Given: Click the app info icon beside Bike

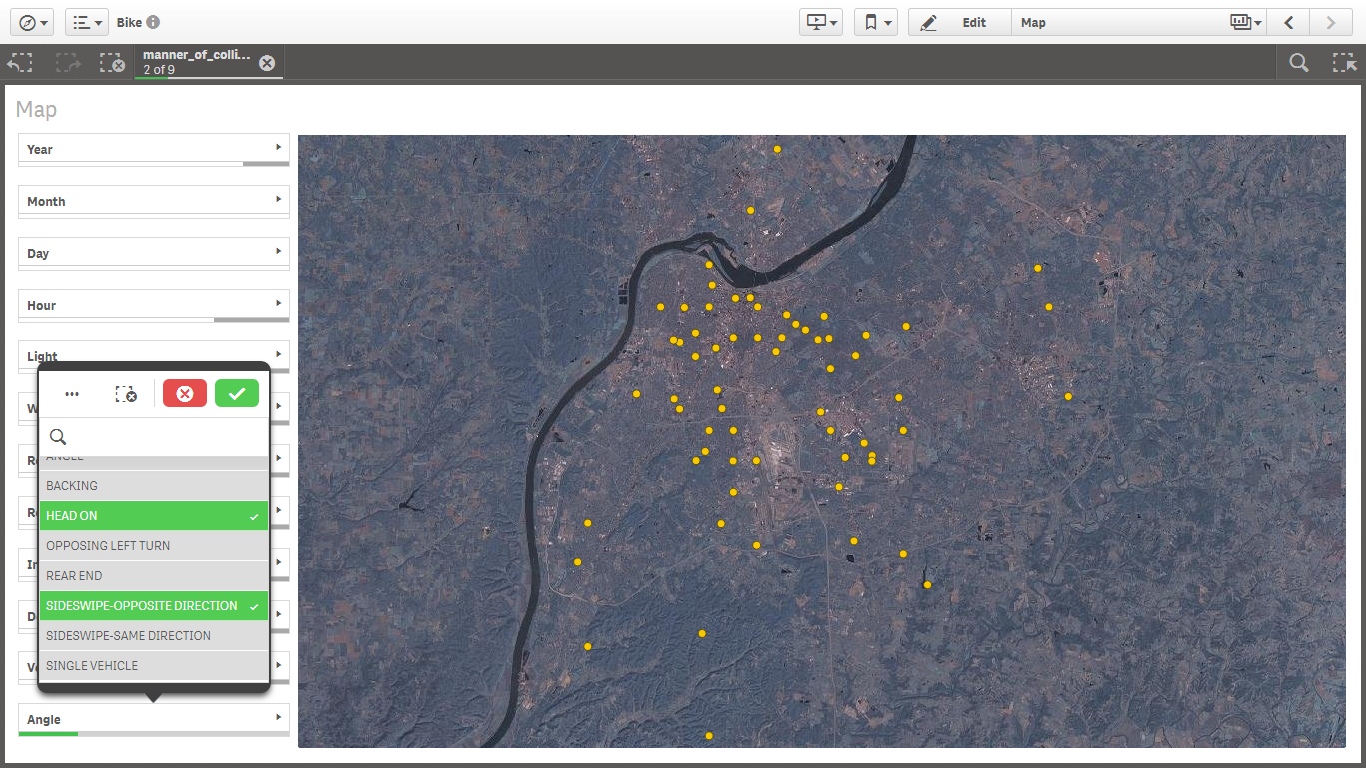Looking at the screenshot, I should pos(153,22).
